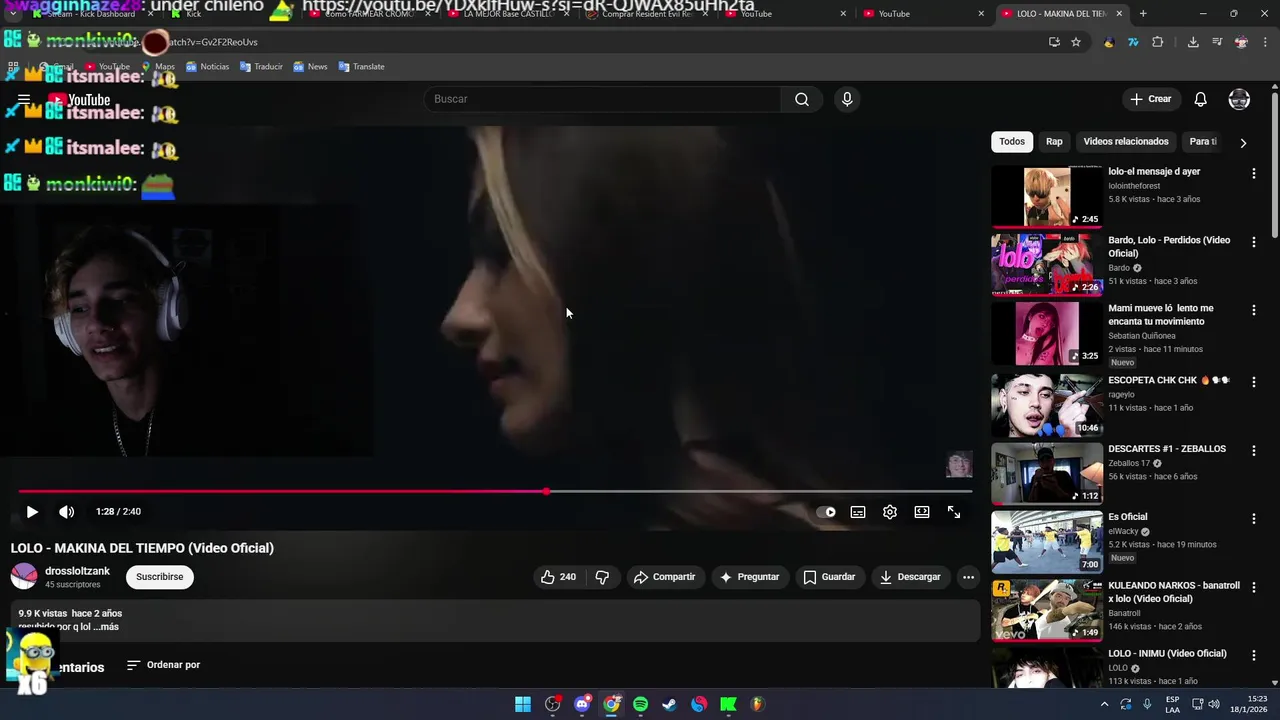Open options for Es Oficial video
The height and width of the screenshot is (720, 1280).
1253,519
